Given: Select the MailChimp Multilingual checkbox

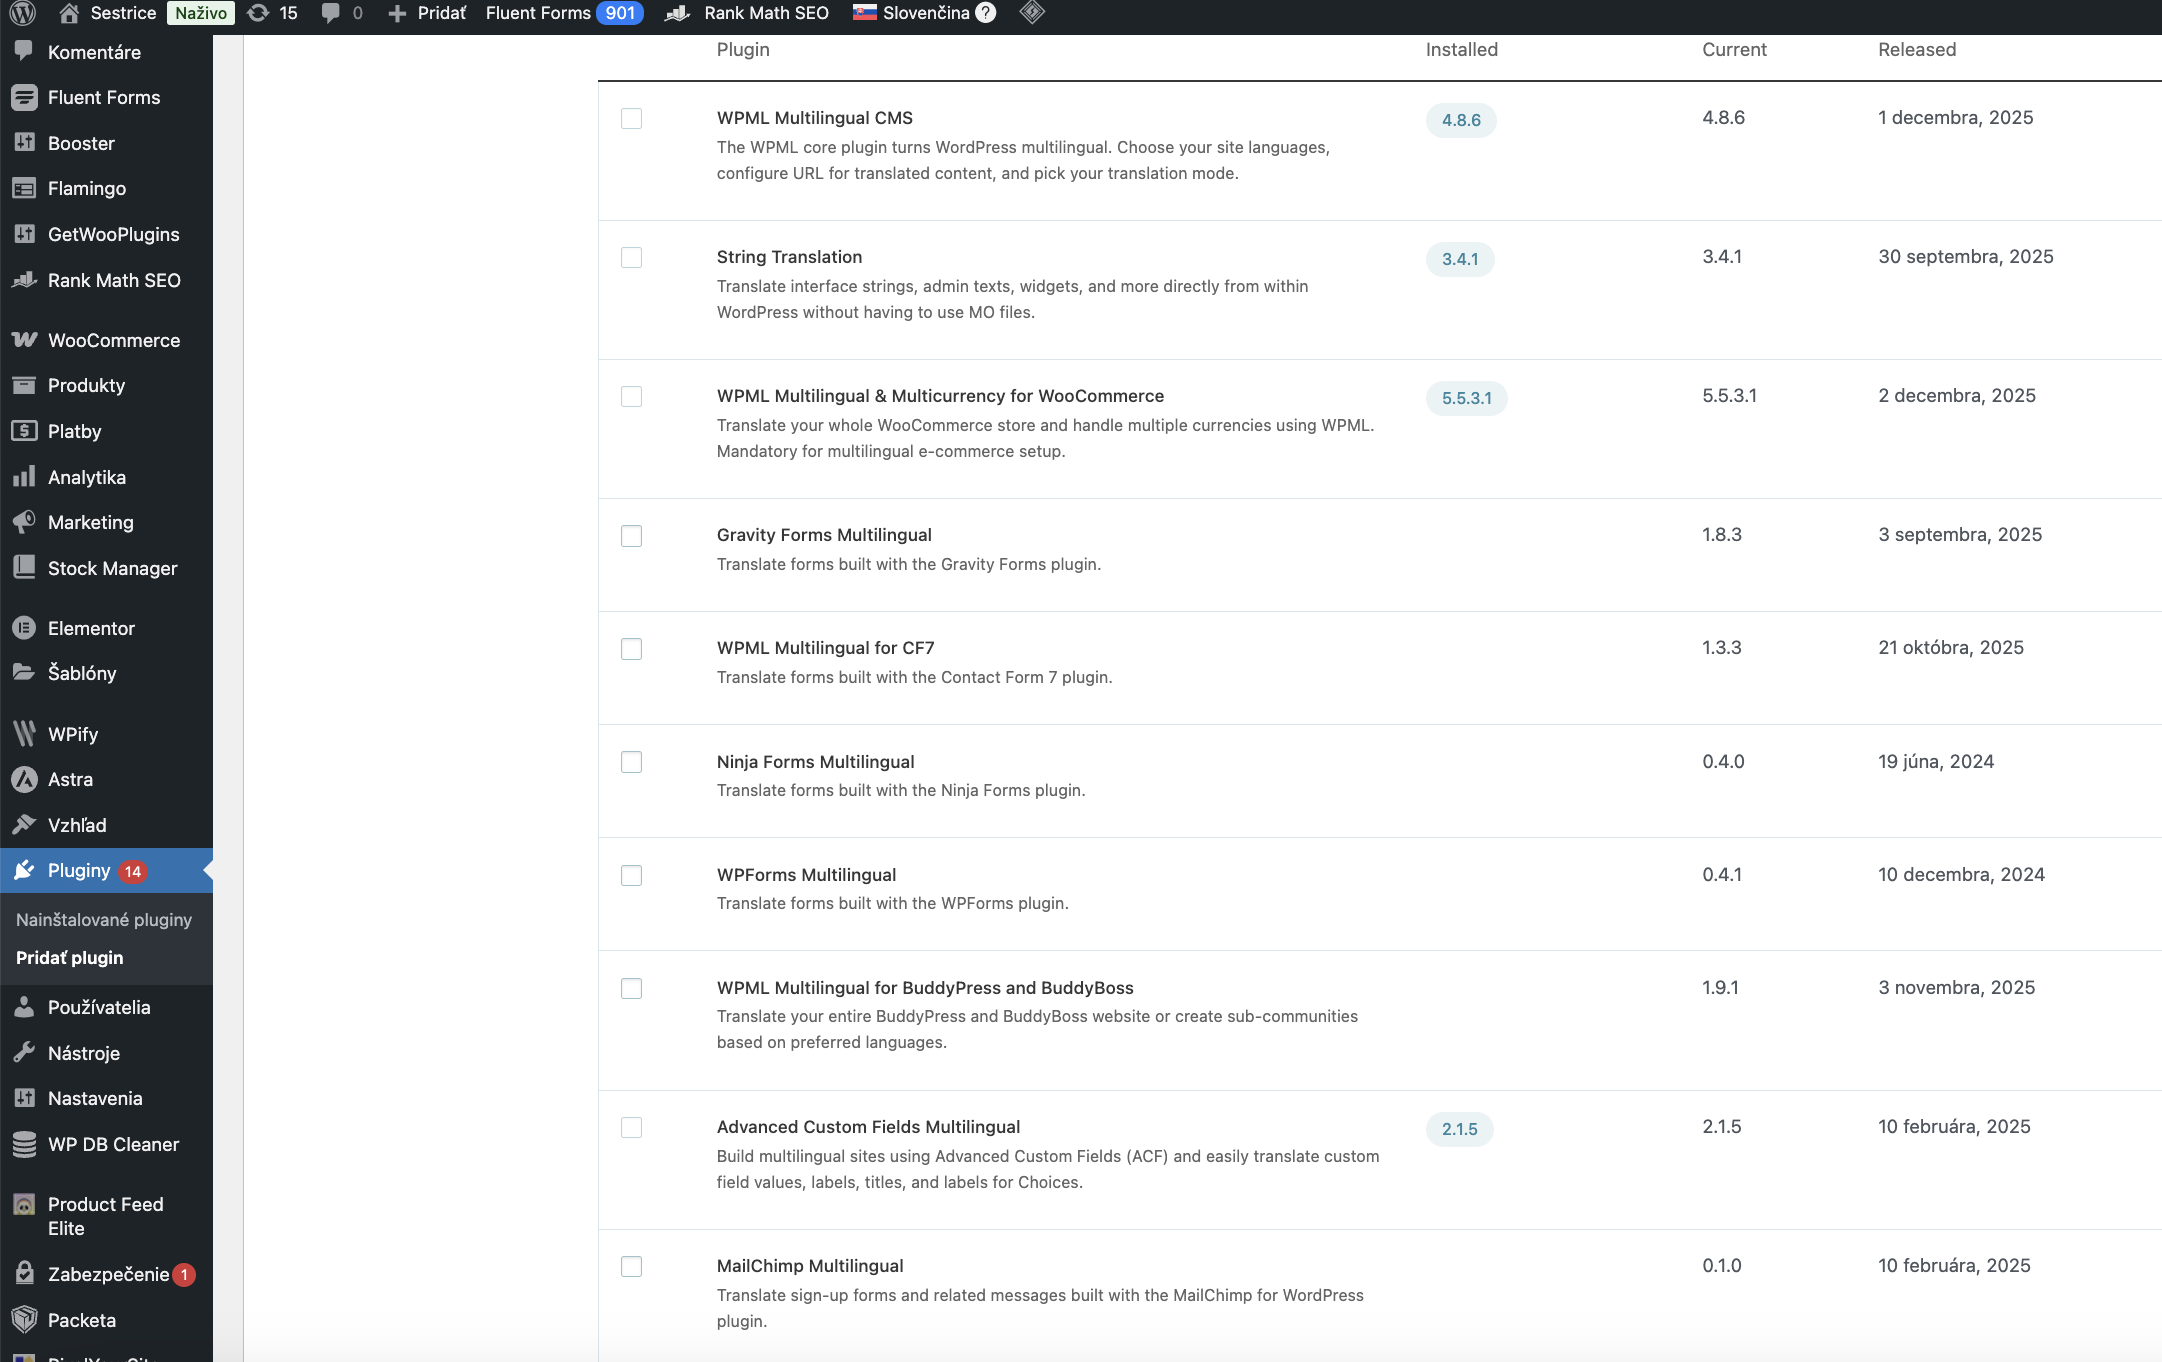Looking at the screenshot, I should coord(631,1267).
